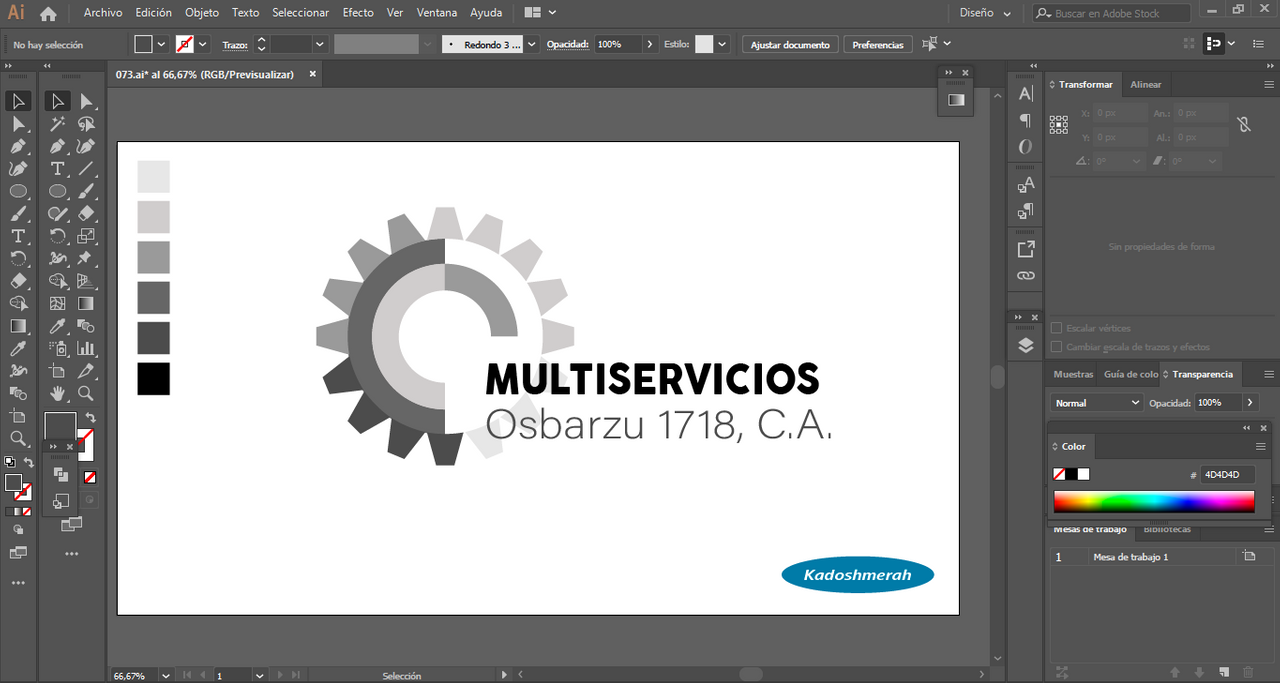Close the 073.ai document tab
Image resolution: width=1280 pixels, height=683 pixels.
pyautogui.click(x=312, y=74)
